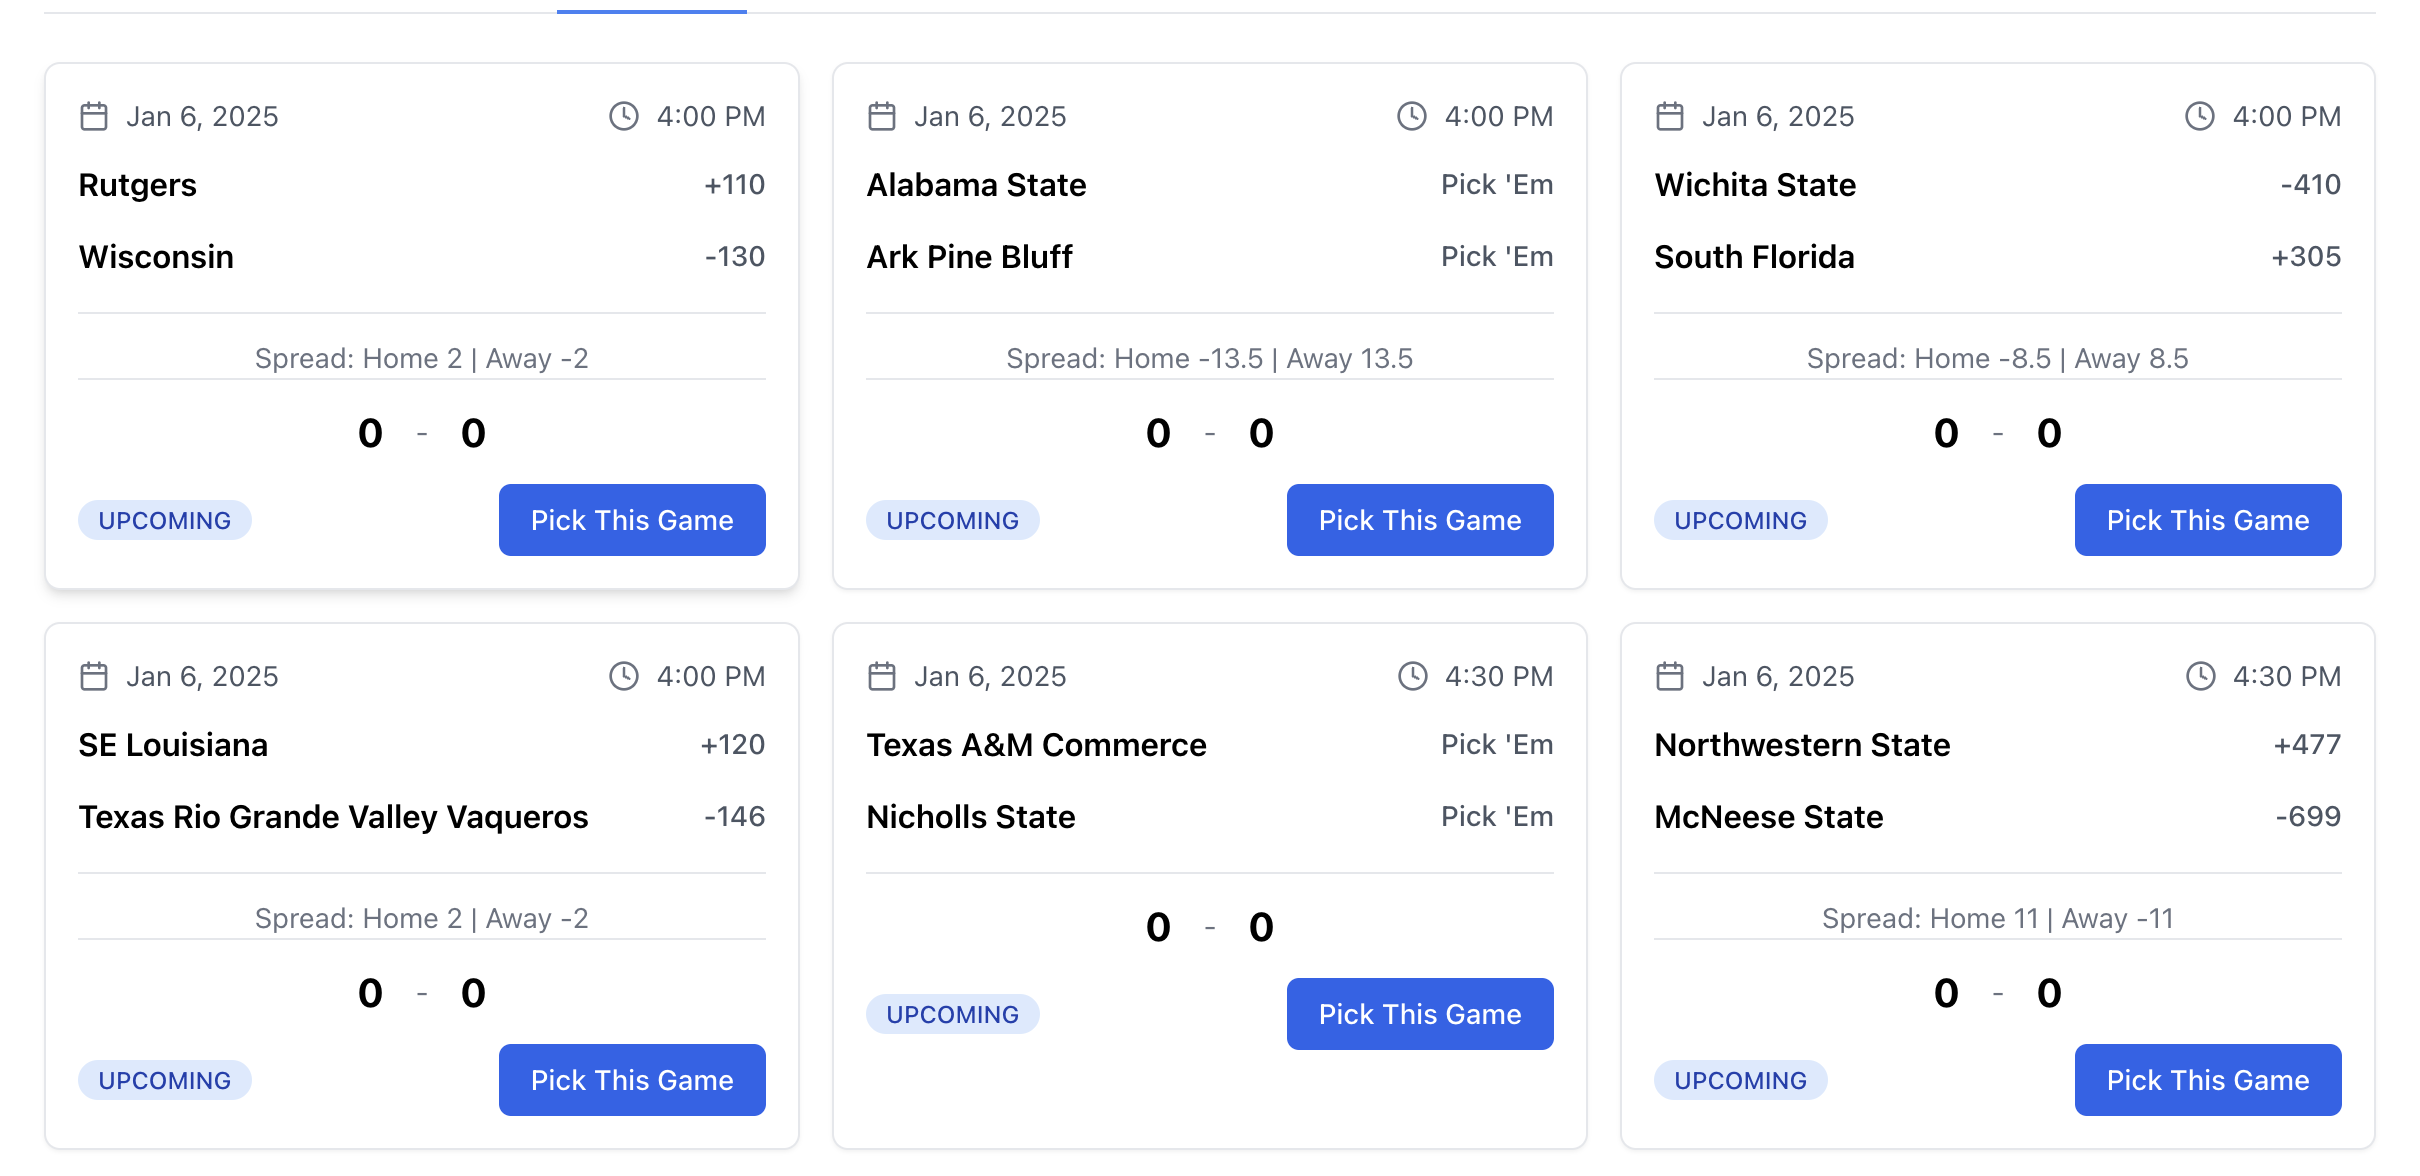Click the clock icon on the McNeese State card
Viewport: 2420px width, 1176px height.
pyautogui.click(x=2200, y=676)
